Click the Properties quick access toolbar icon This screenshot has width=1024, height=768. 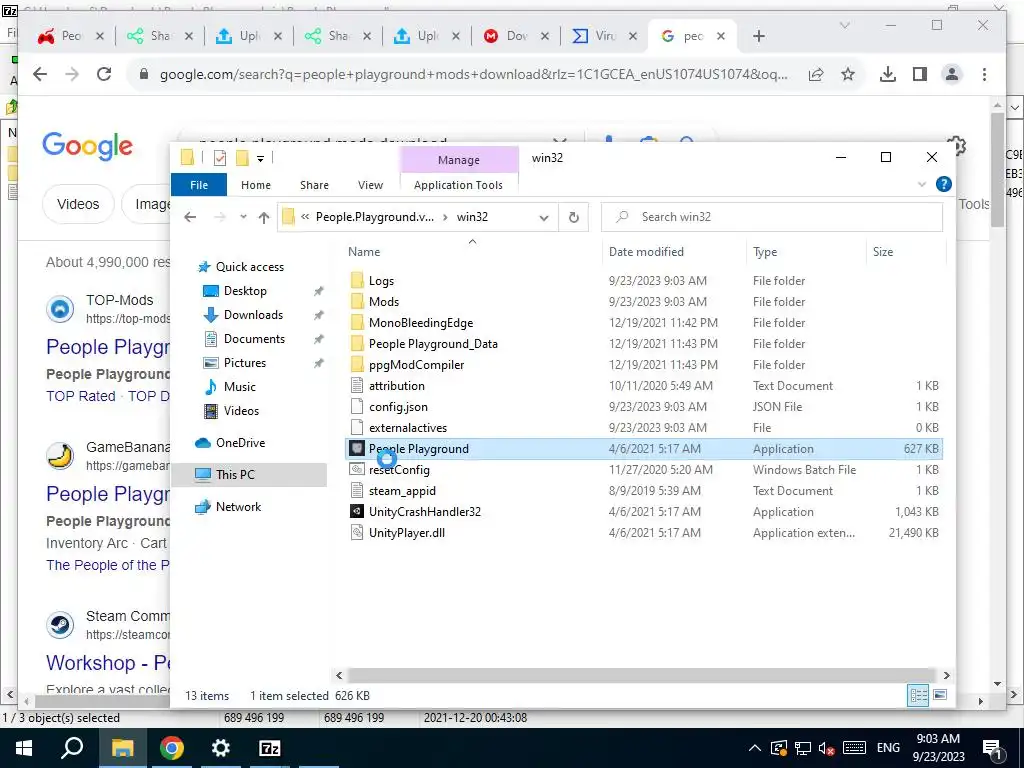point(220,157)
